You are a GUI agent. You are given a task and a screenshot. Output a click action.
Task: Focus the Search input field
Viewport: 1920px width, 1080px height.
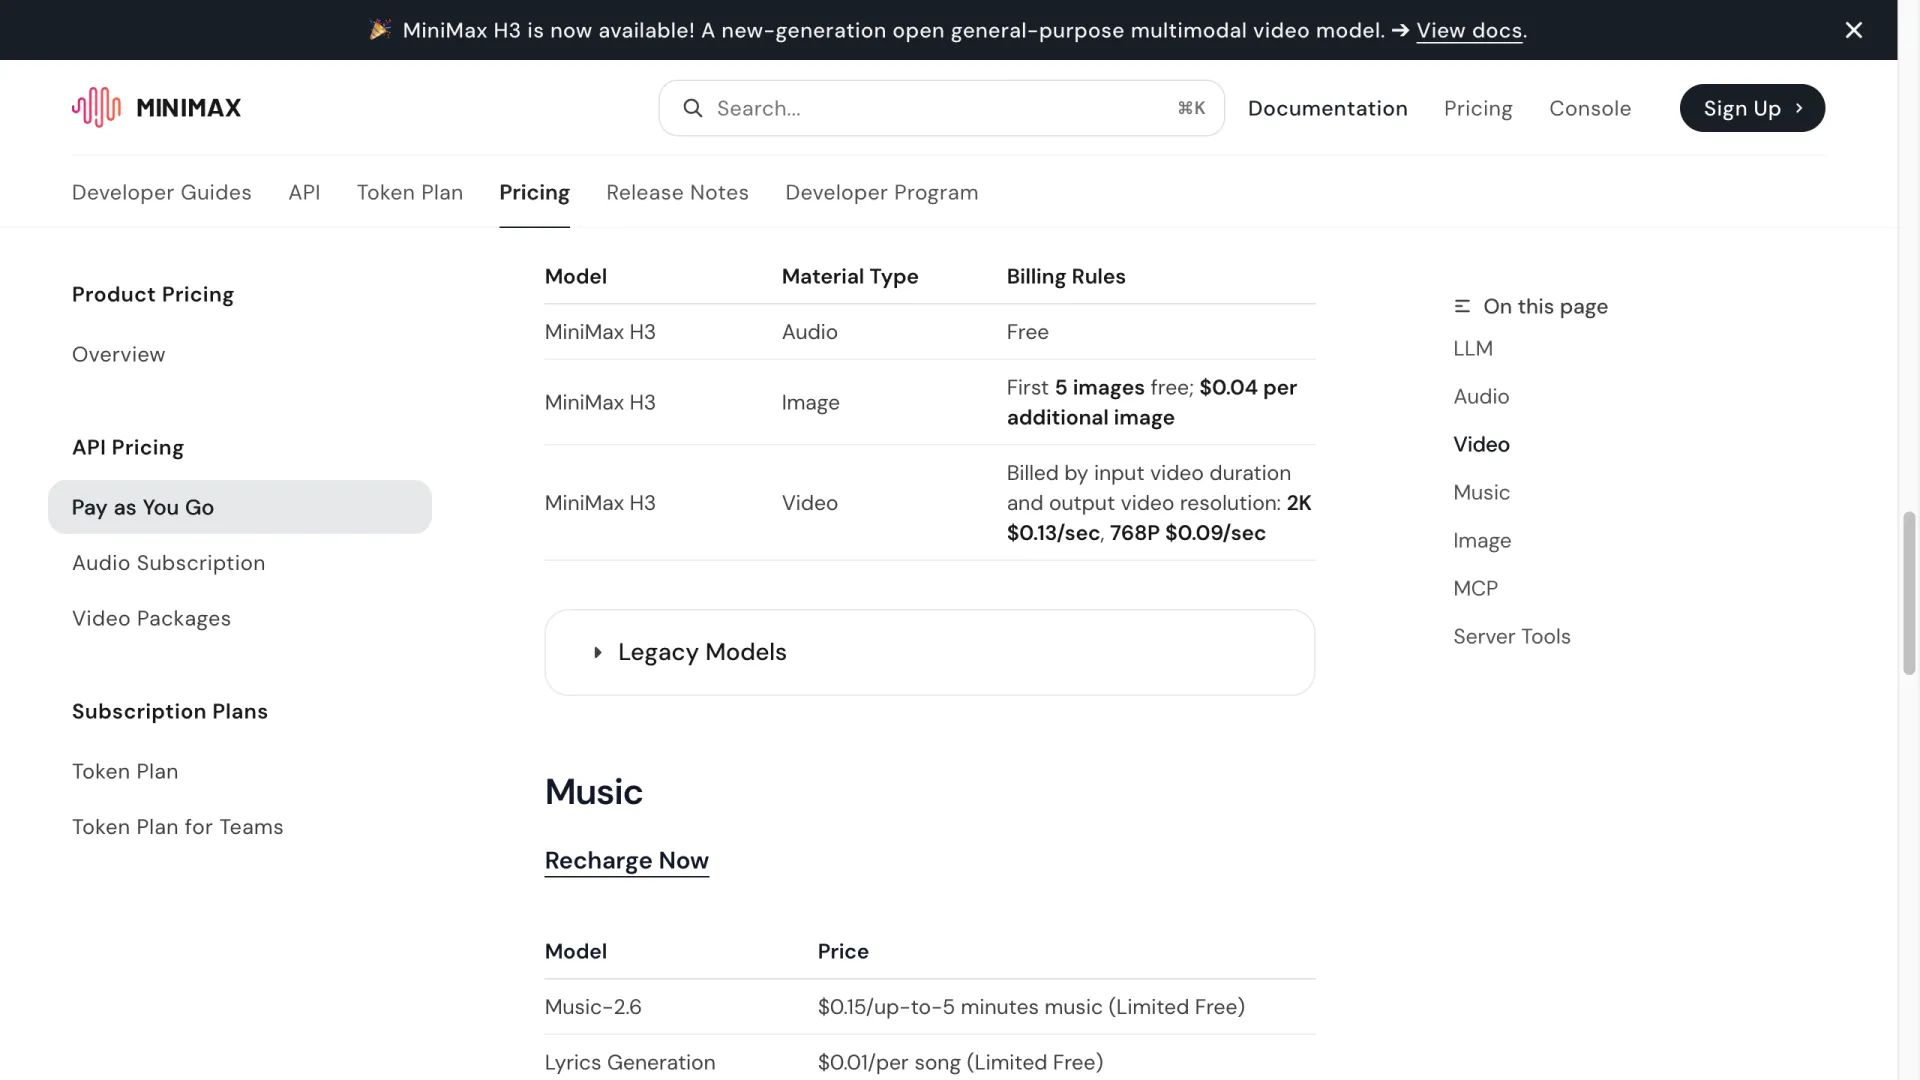point(941,108)
